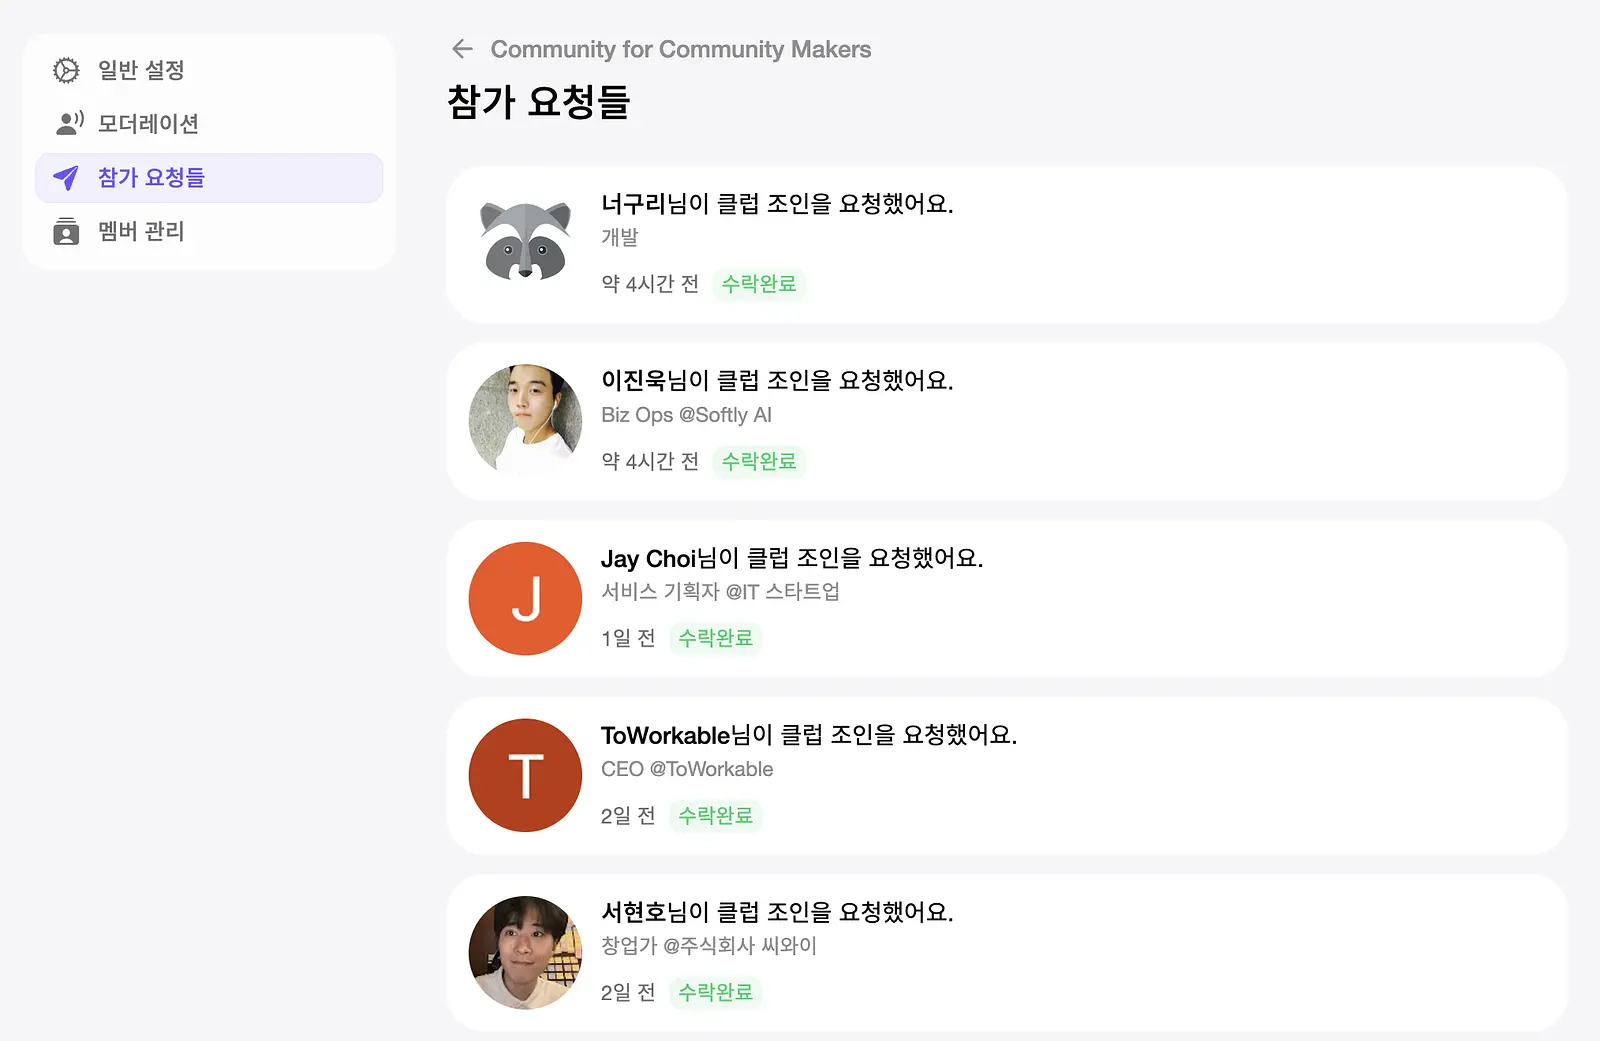The height and width of the screenshot is (1041, 1600).
Task: Click the paper plane join requests icon
Action: pyautogui.click(x=66, y=178)
